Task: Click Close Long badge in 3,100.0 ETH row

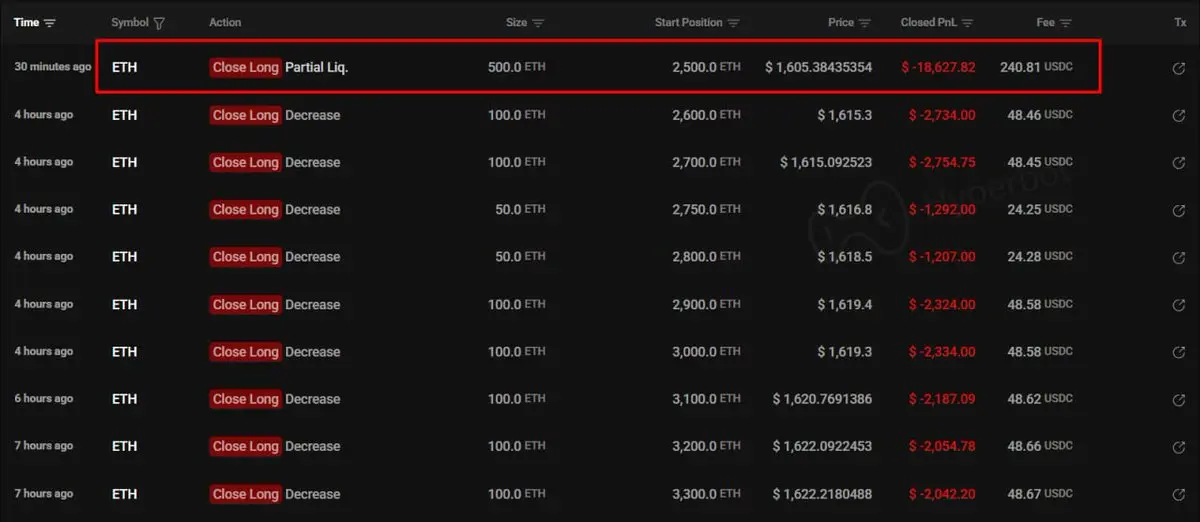Action: (245, 399)
